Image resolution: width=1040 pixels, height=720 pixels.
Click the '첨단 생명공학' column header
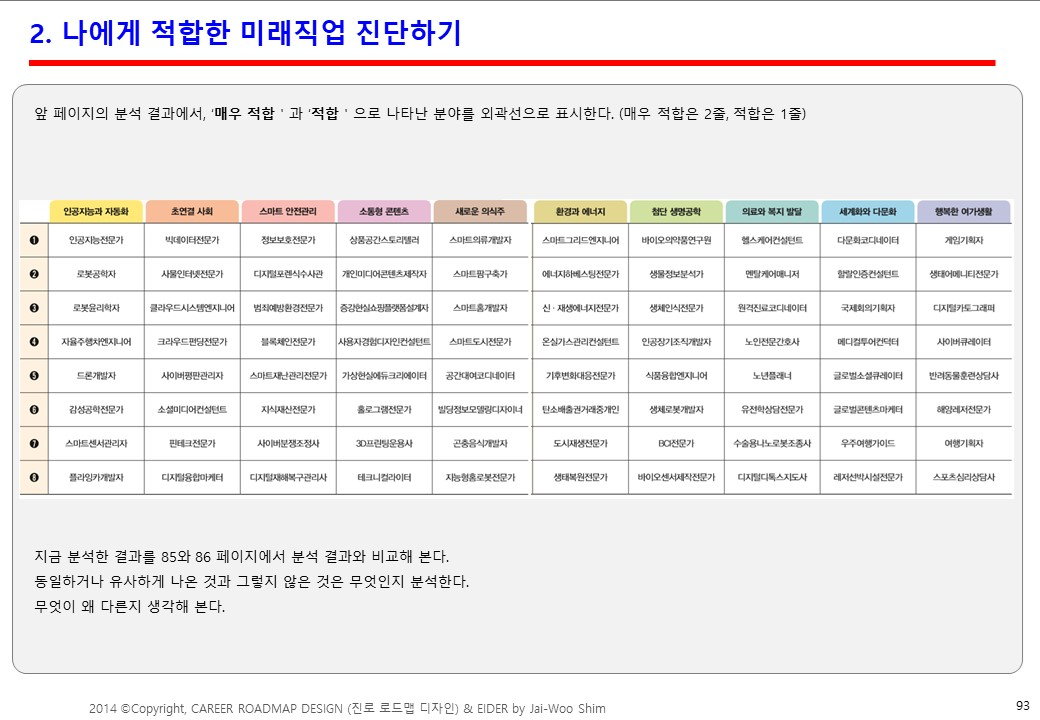click(x=676, y=211)
